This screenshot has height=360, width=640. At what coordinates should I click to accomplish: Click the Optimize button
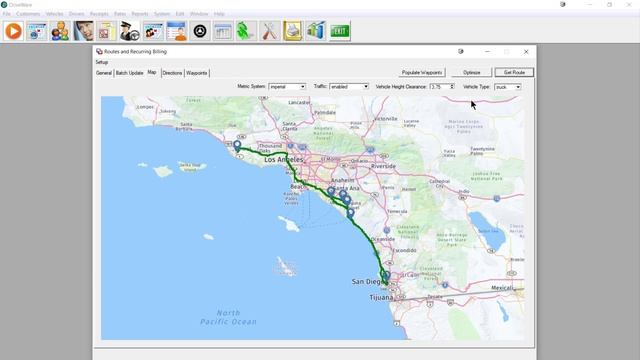tap(472, 72)
